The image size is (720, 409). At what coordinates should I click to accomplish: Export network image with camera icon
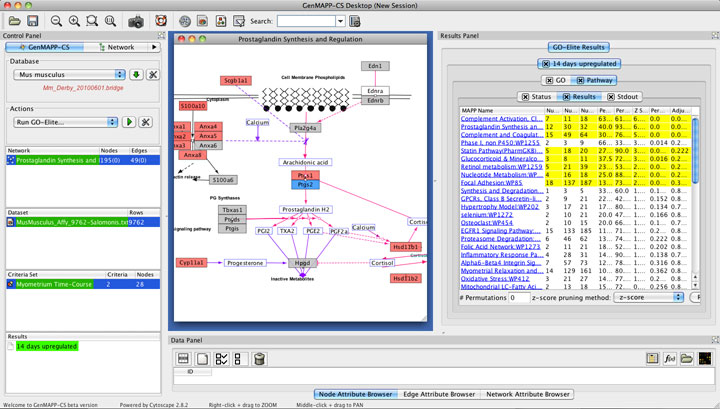click(135, 22)
